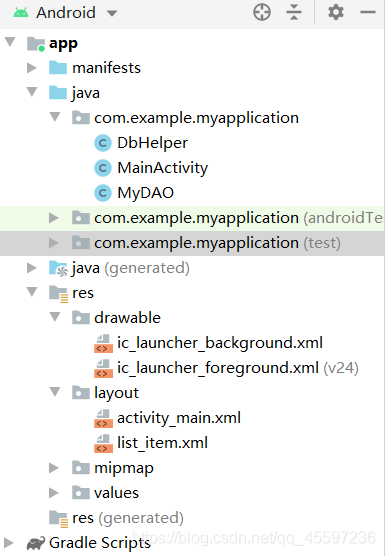The width and height of the screenshot is (385, 556).
Task: Select the values folder label
Action: [116, 493]
